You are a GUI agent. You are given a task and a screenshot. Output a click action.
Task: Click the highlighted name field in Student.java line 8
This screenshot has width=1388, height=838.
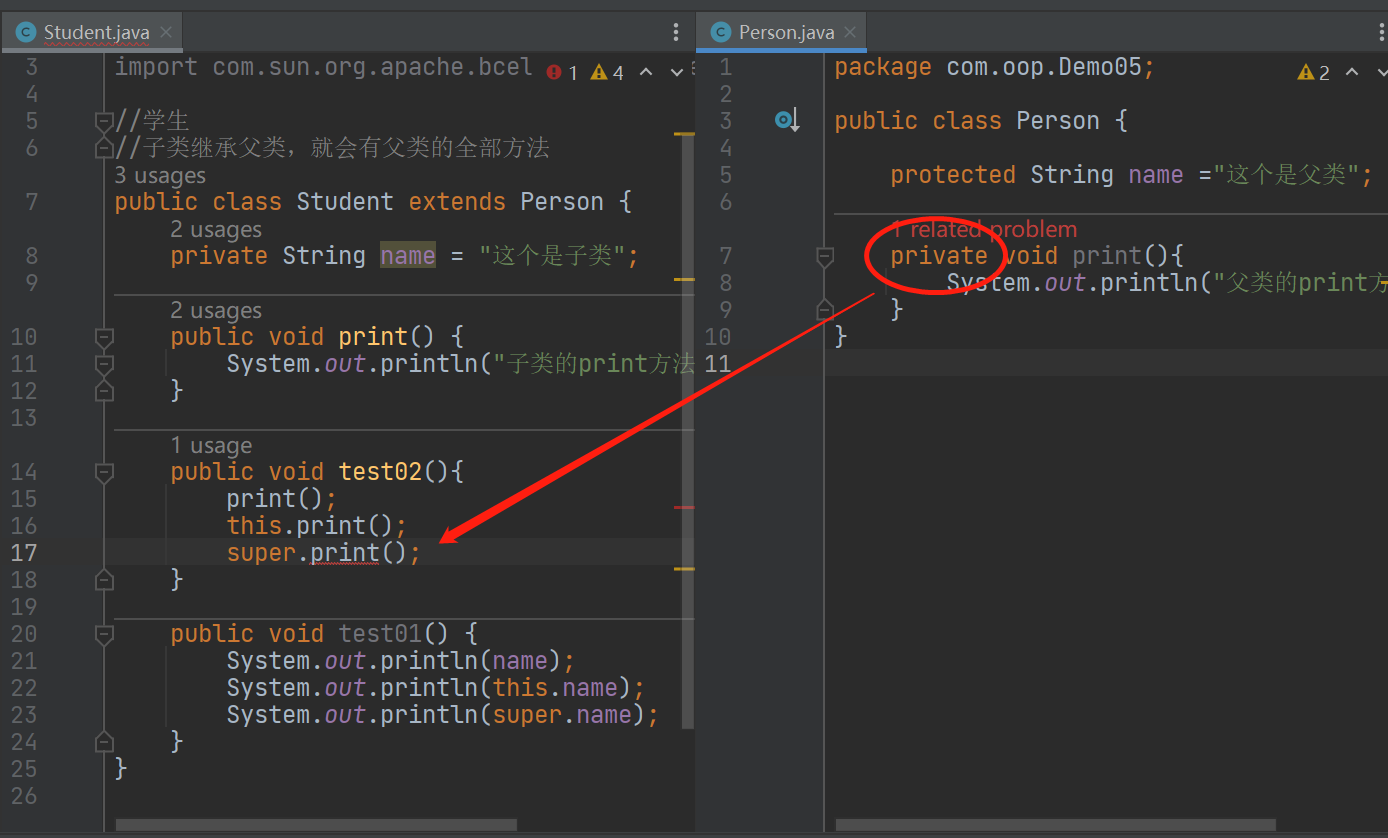click(408, 256)
